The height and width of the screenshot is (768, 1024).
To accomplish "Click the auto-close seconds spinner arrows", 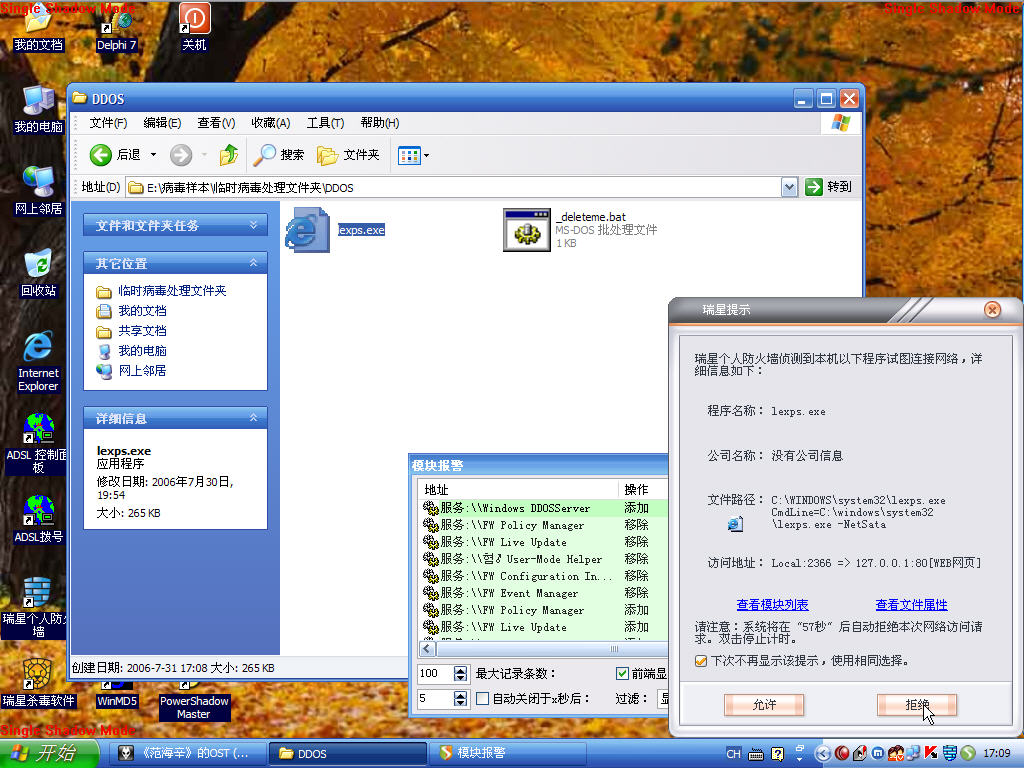I will [x=460, y=699].
